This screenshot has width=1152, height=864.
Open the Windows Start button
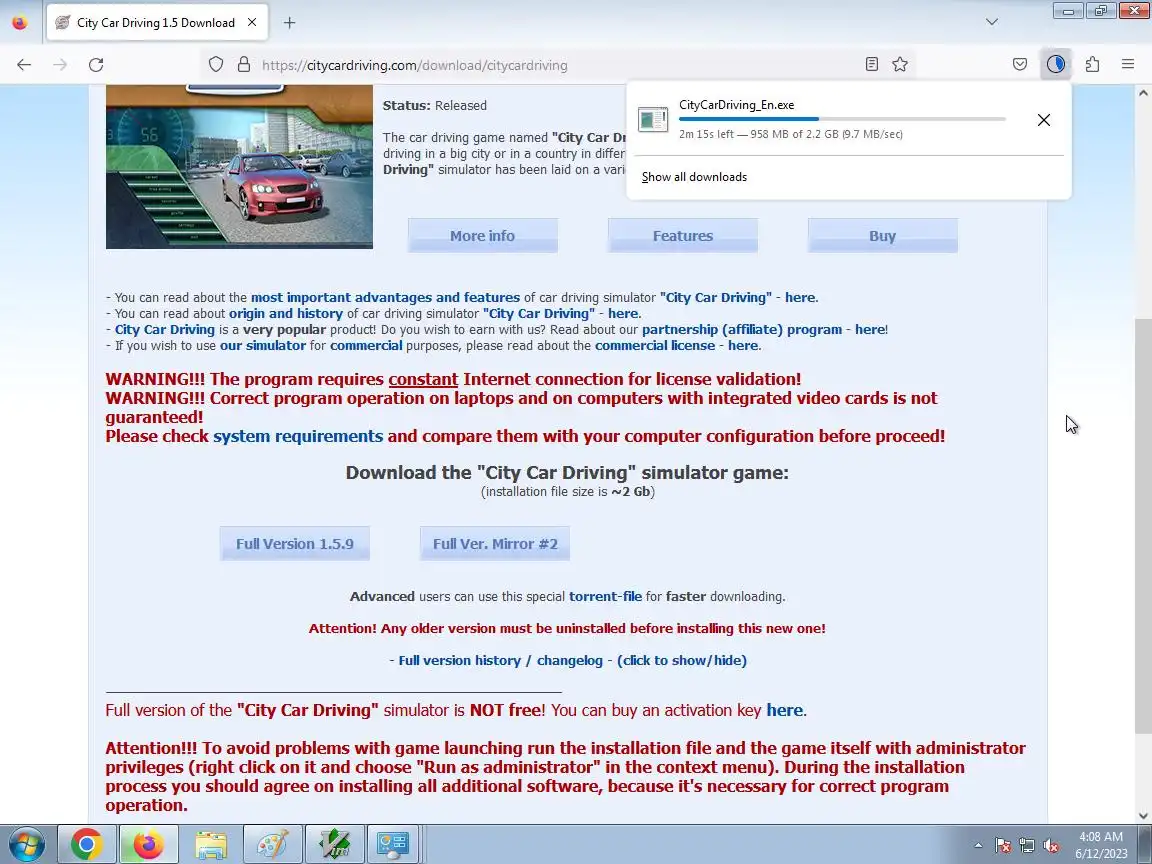(x=26, y=844)
